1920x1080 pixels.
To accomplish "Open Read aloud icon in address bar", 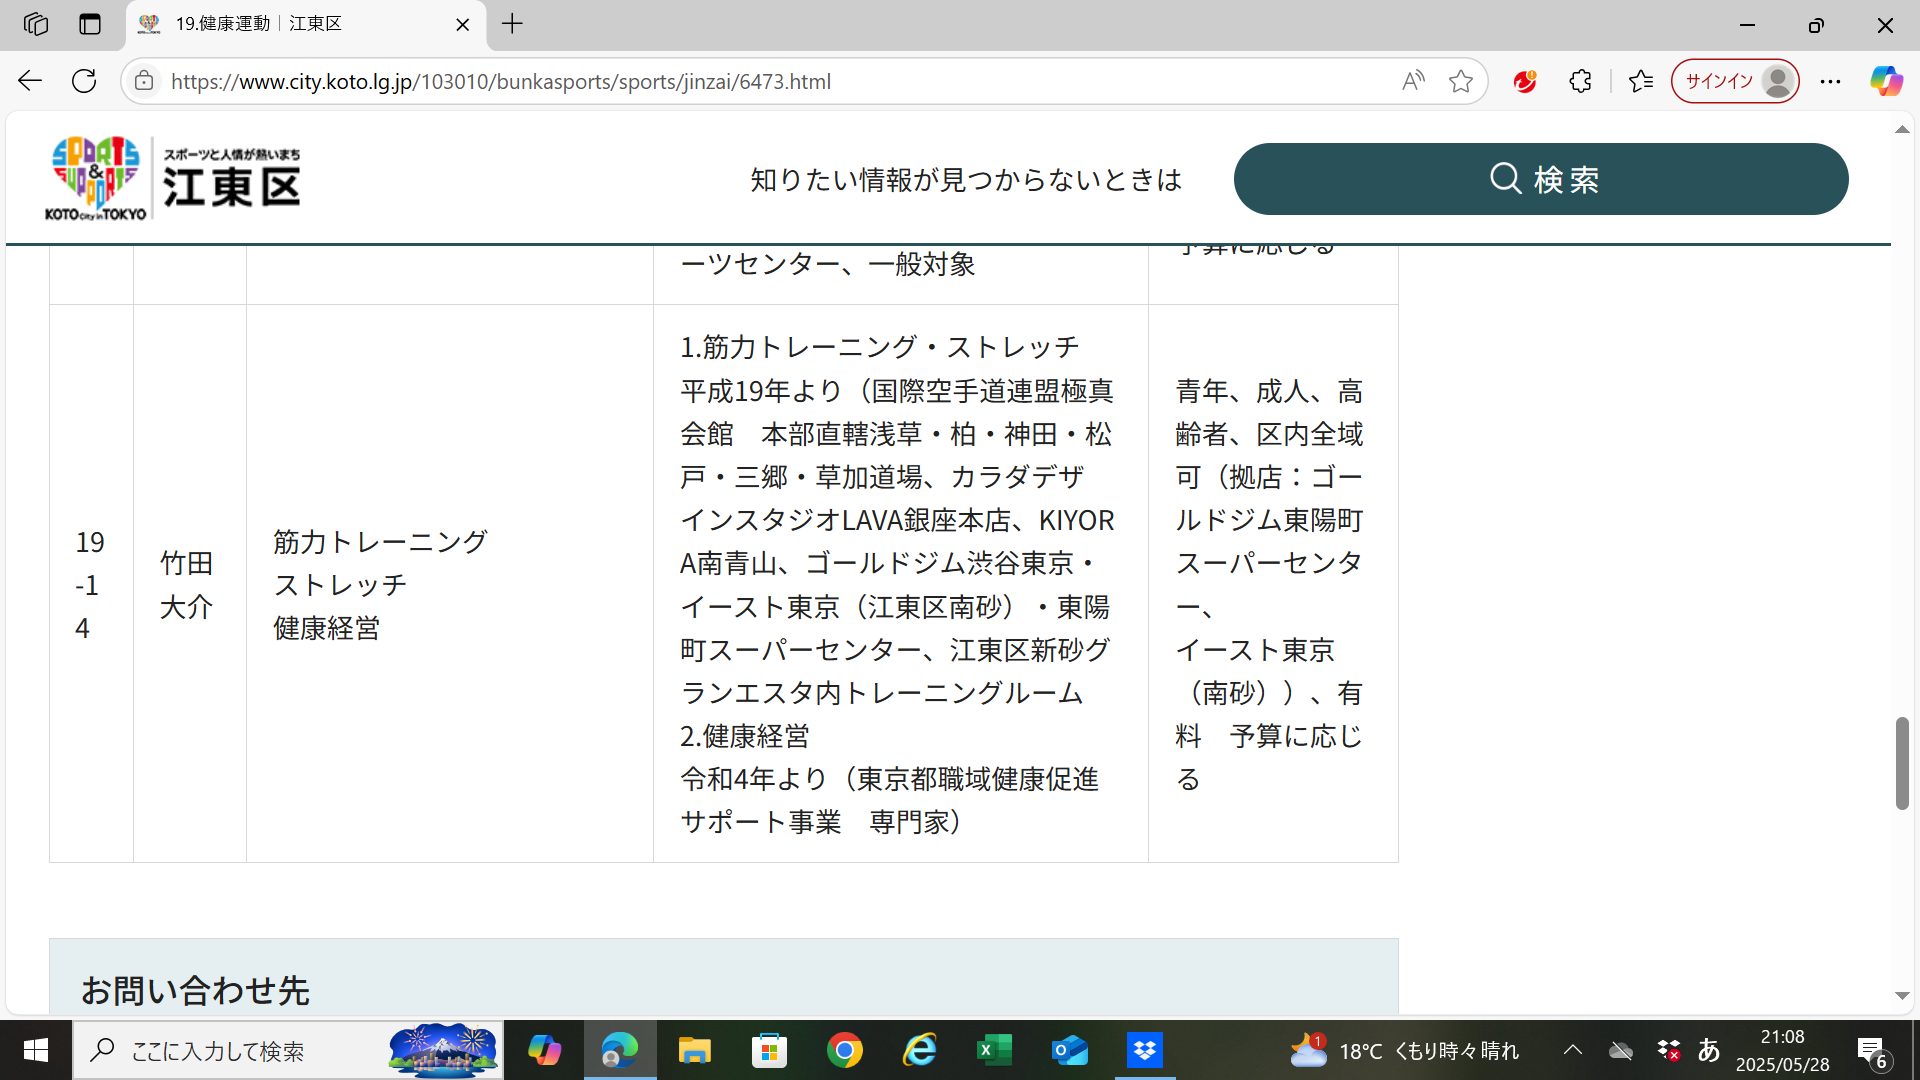I will pyautogui.click(x=1412, y=81).
